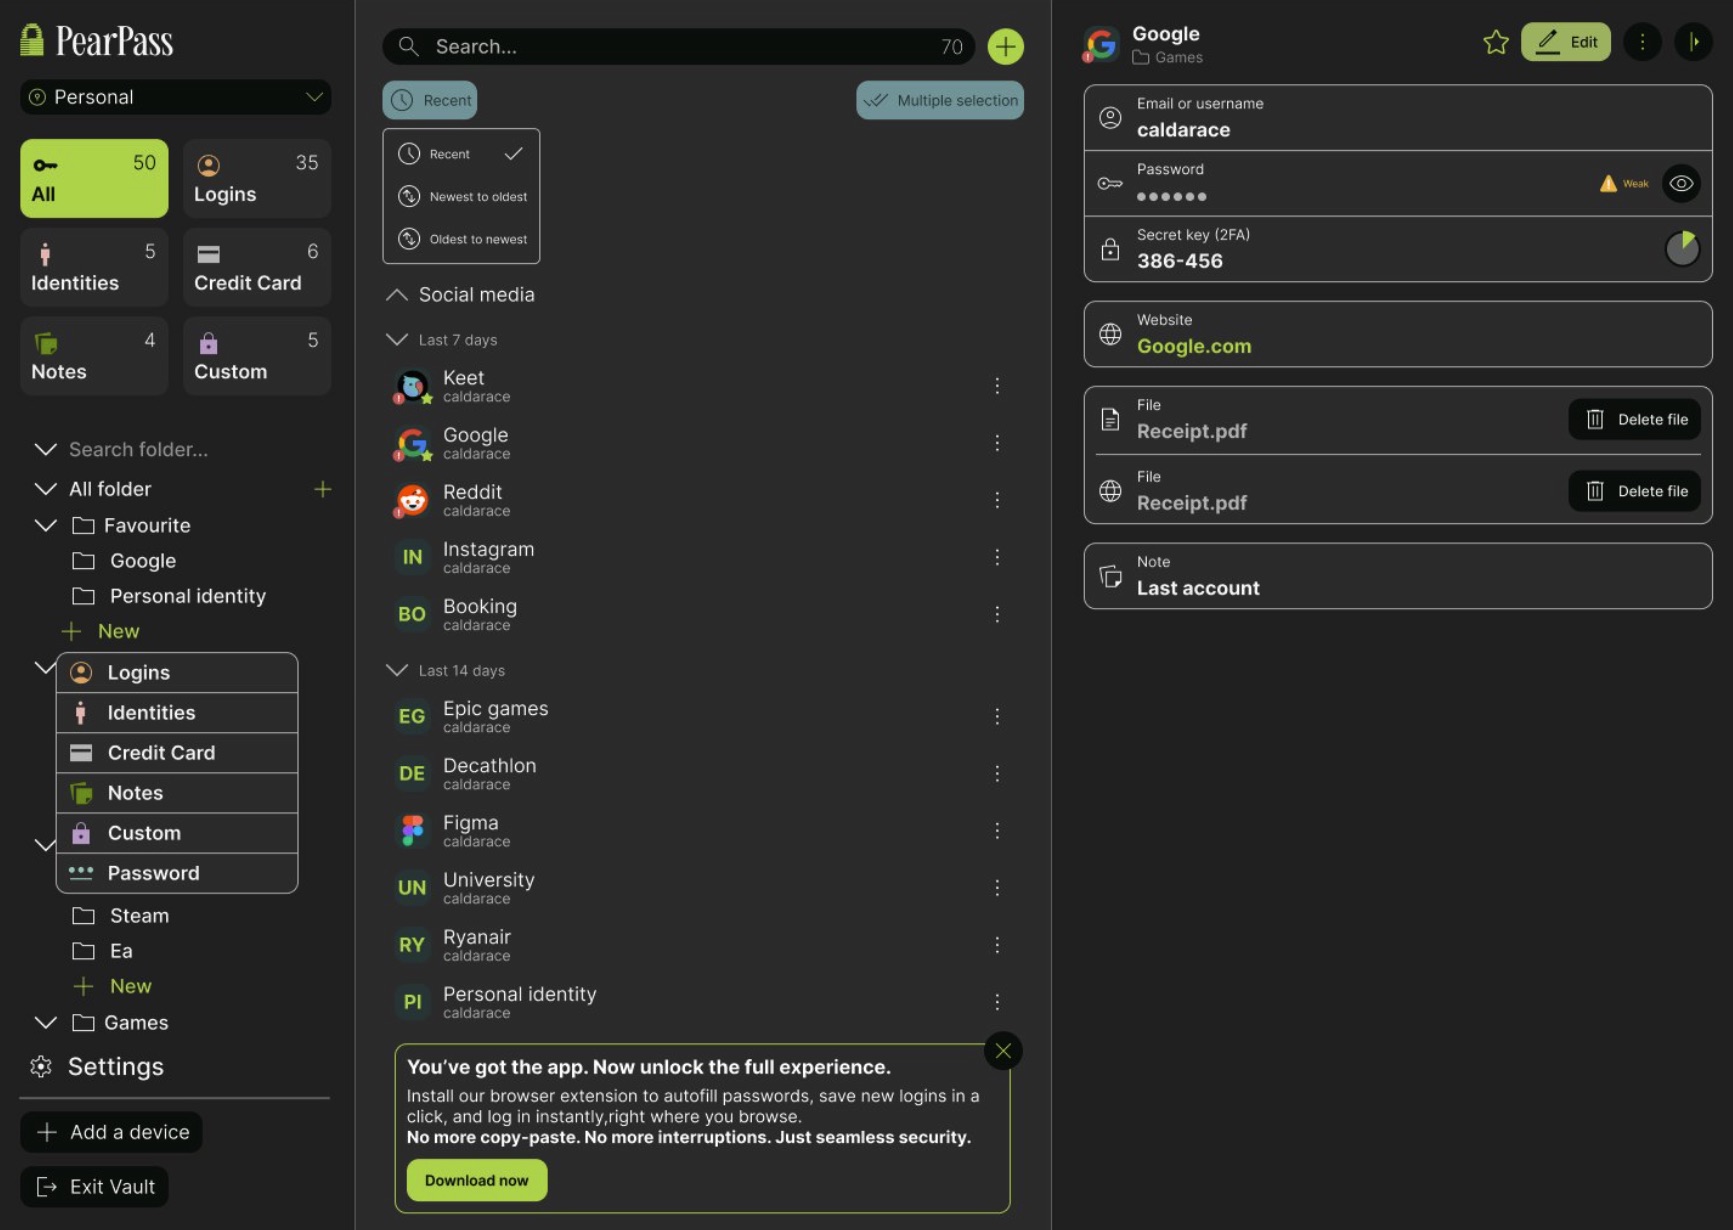The image size is (1733, 1230).
Task: Collapse the Favourite folder
Action: 45,525
